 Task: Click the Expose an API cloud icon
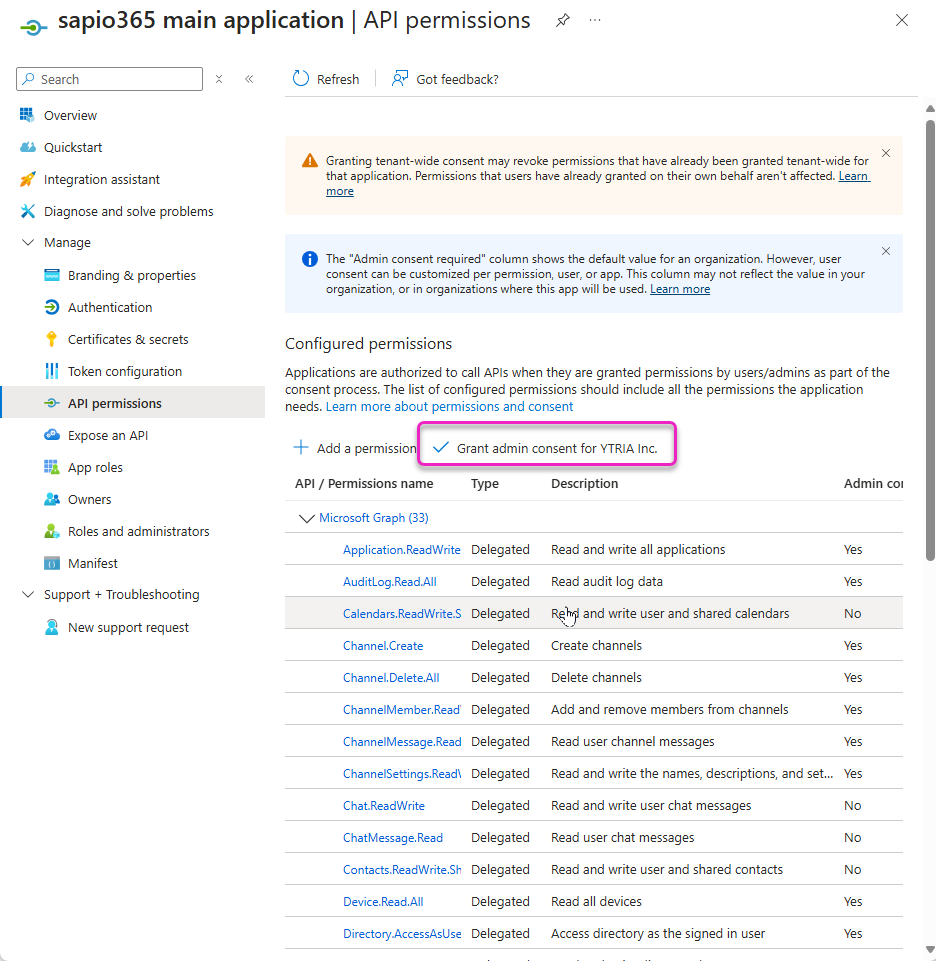52,435
